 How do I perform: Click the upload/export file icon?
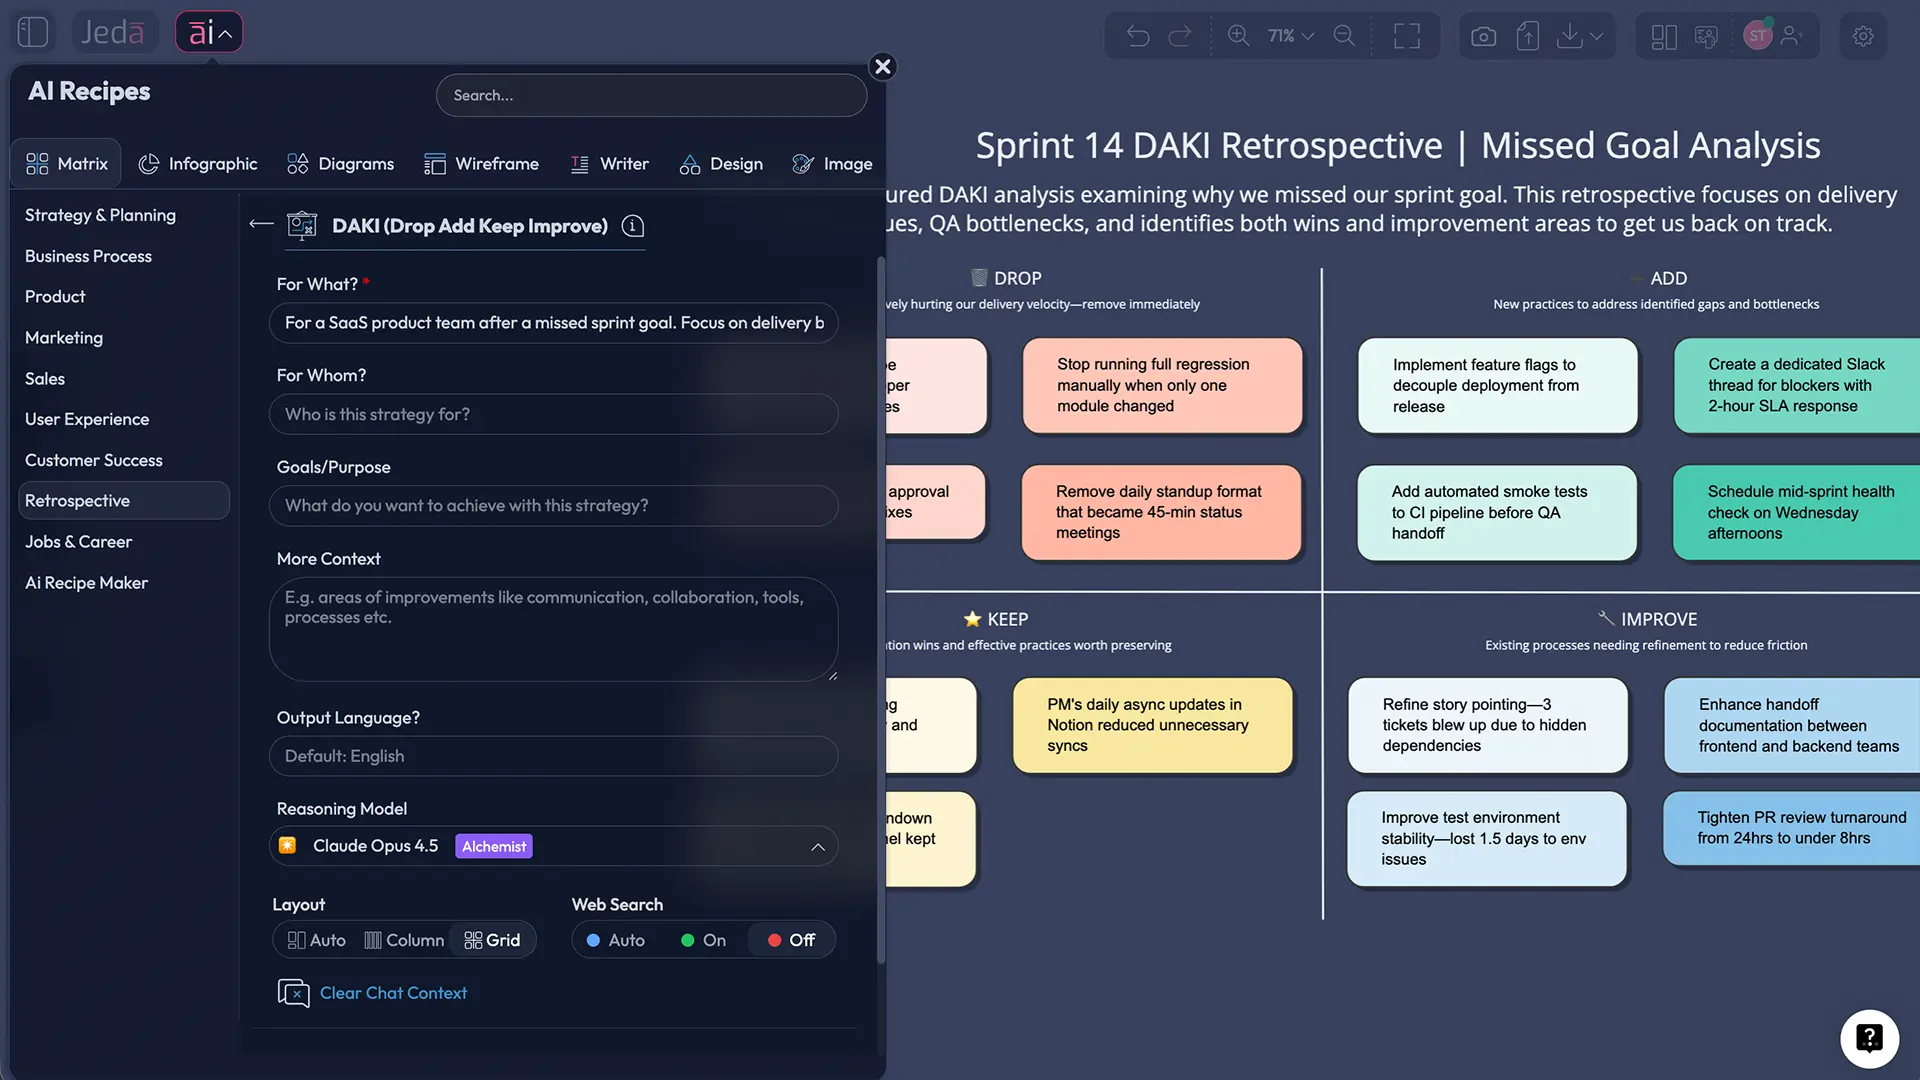coord(1527,36)
